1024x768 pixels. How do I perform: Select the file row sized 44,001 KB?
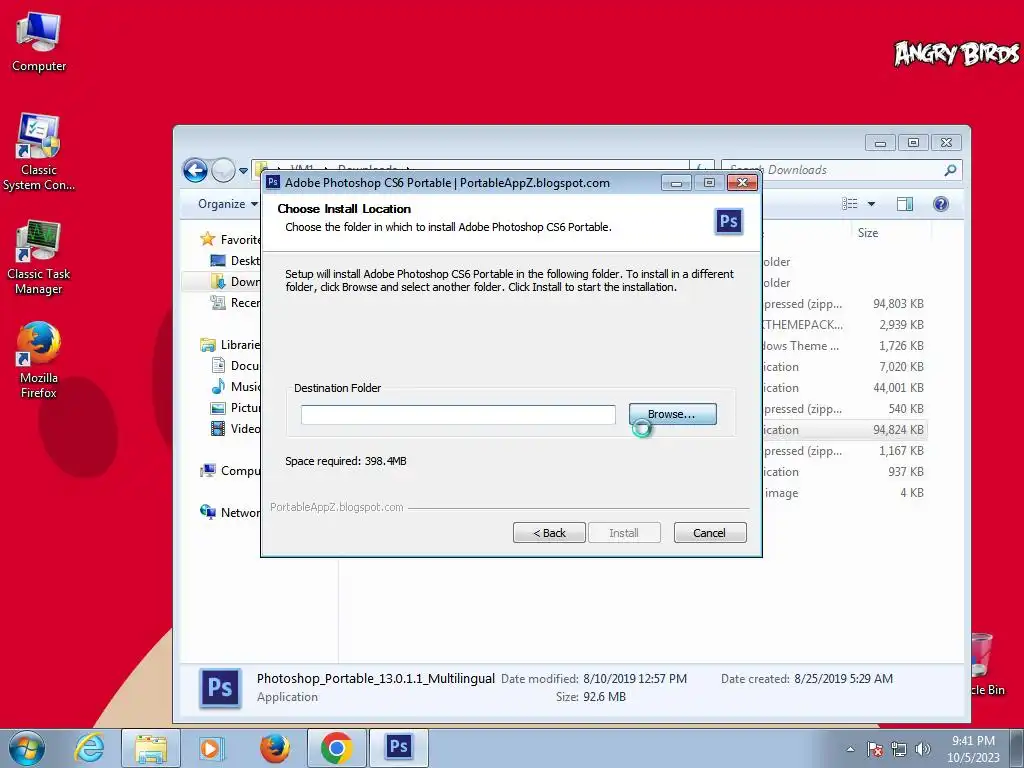point(844,387)
